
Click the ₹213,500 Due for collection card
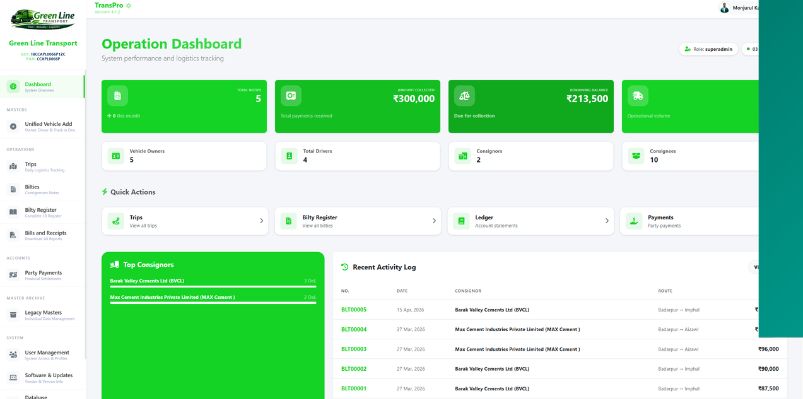coord(531,106)
